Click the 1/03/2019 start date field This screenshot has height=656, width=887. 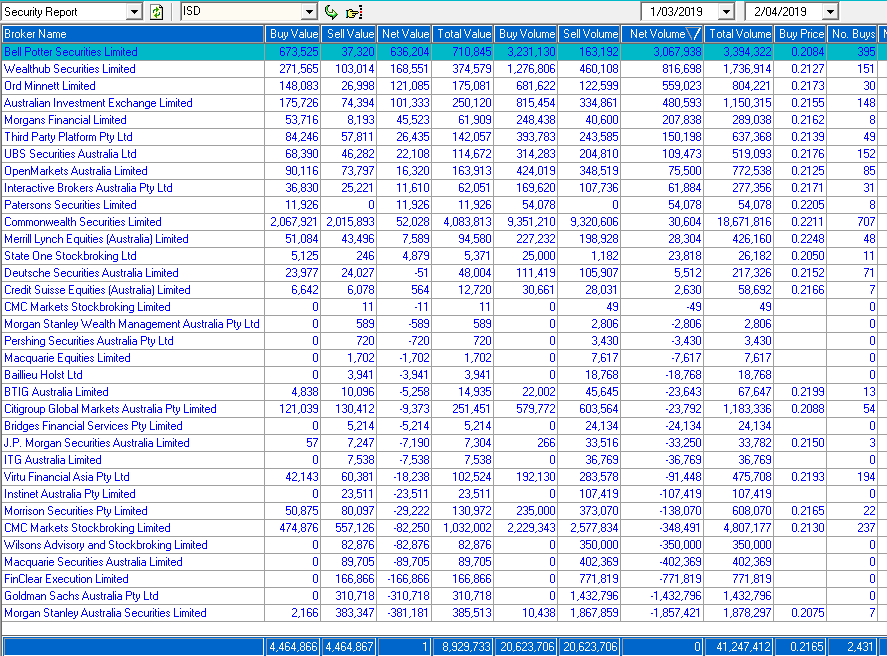coord(680,12)
